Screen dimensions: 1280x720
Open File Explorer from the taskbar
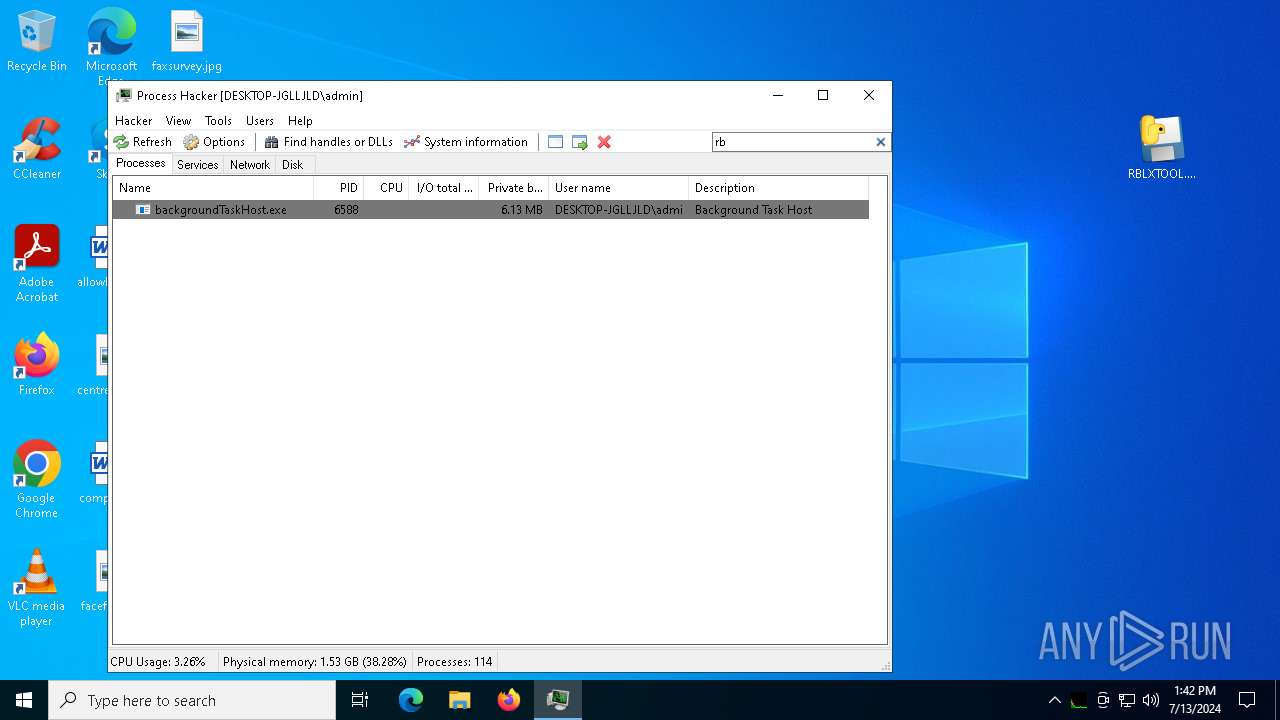pos(460,700)
